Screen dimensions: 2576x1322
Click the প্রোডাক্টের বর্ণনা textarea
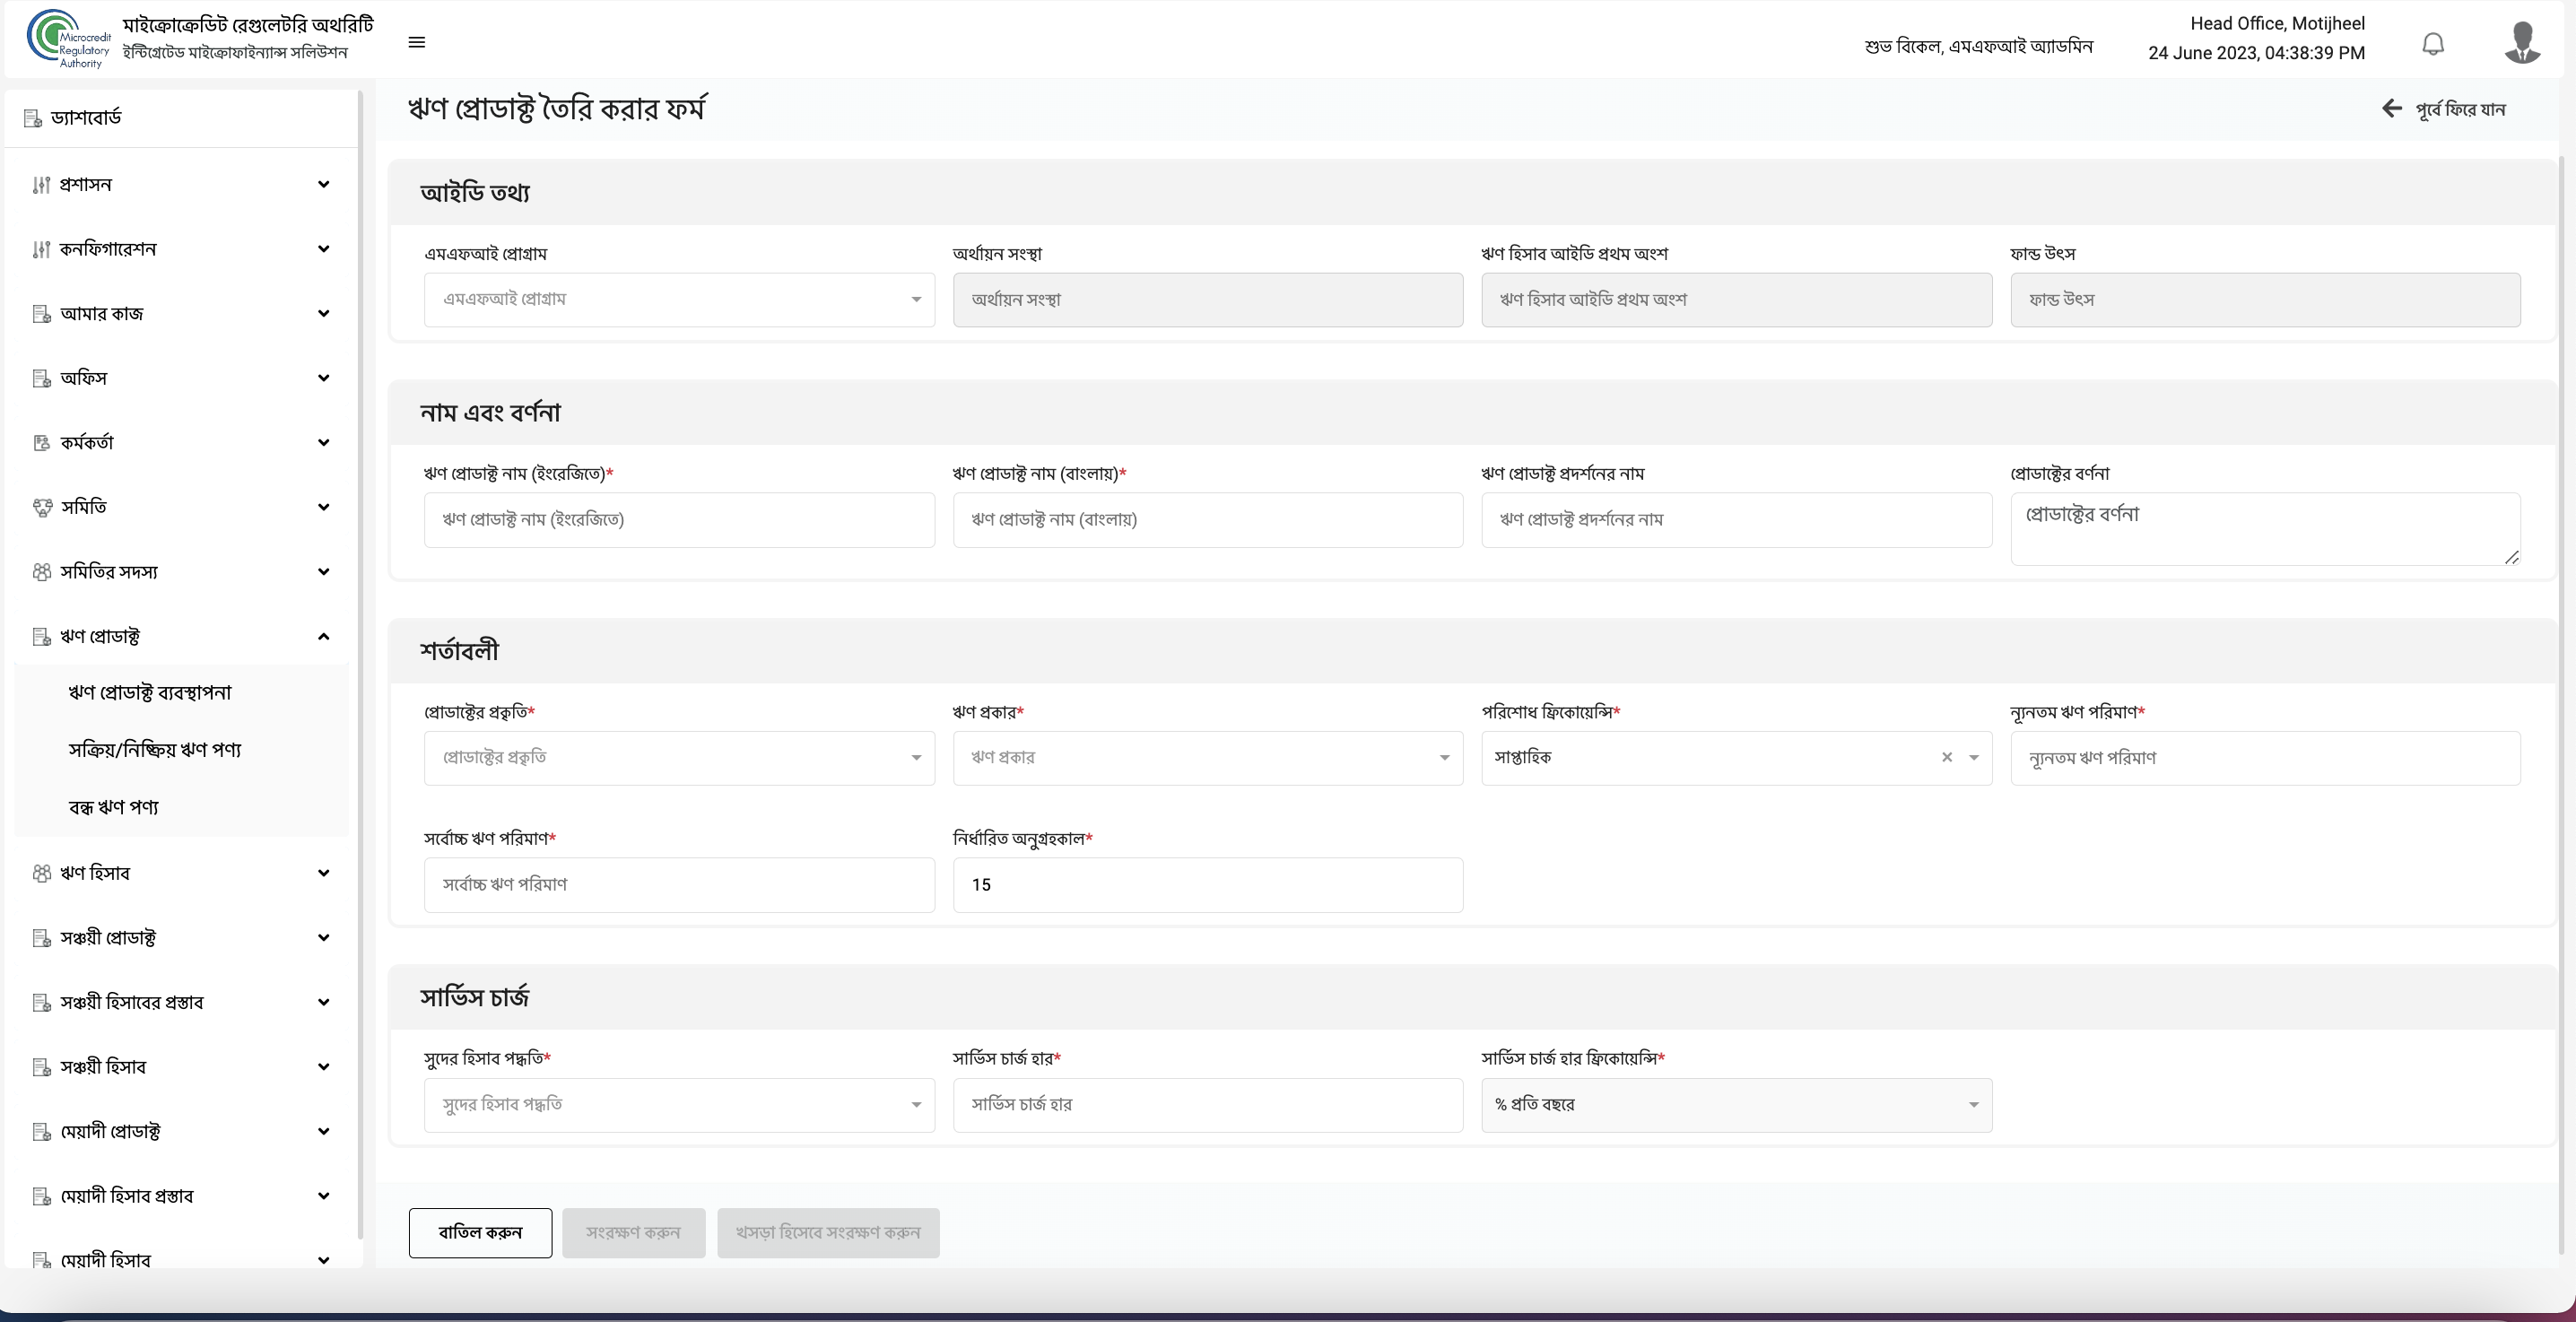click(x=2265, y=528)
